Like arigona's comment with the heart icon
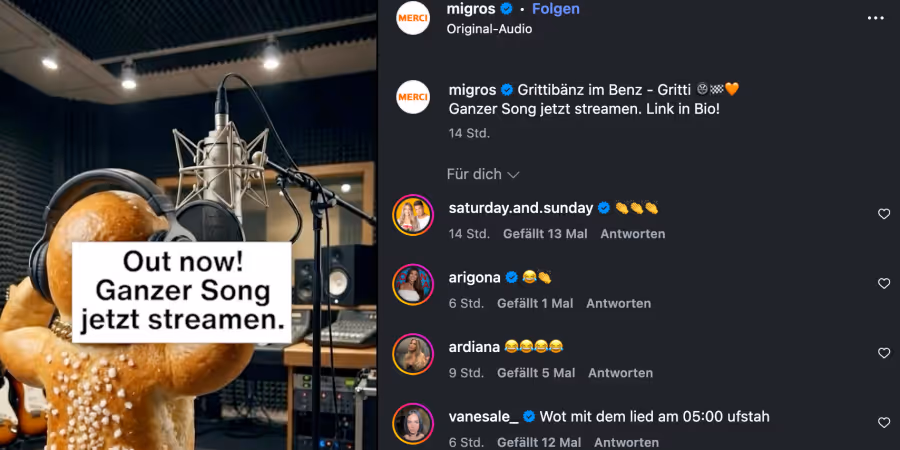The width and height of the screenshot is (900, 450). [884, 284]
